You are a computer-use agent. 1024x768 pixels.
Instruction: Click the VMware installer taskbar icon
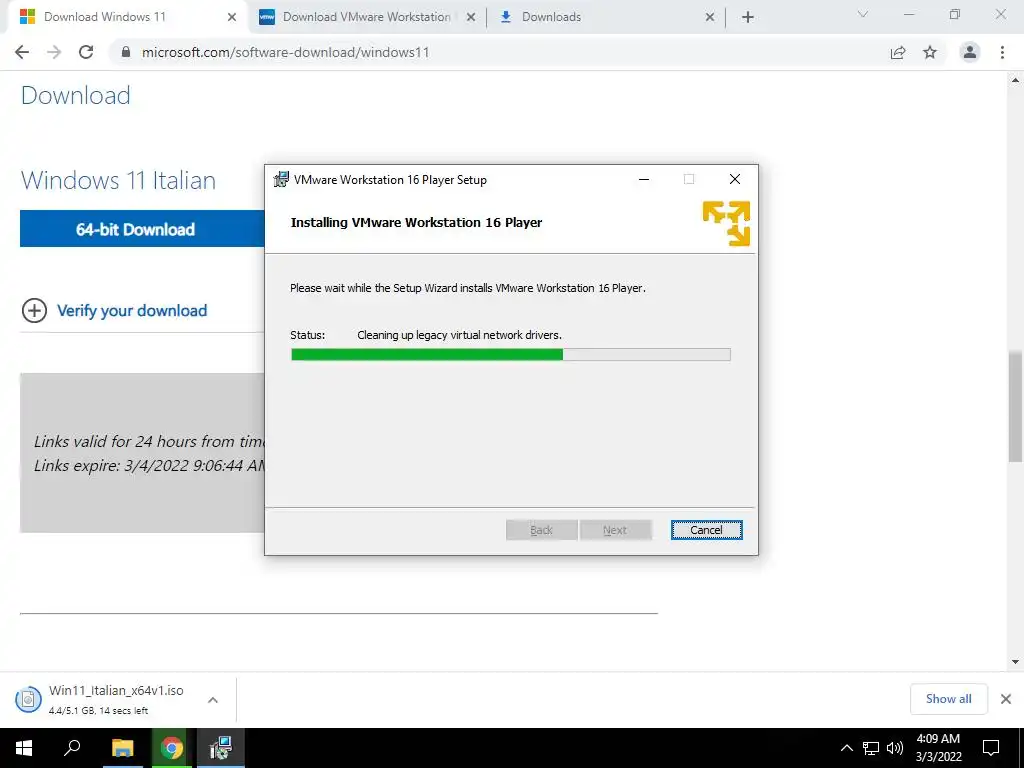pos(221,748)
